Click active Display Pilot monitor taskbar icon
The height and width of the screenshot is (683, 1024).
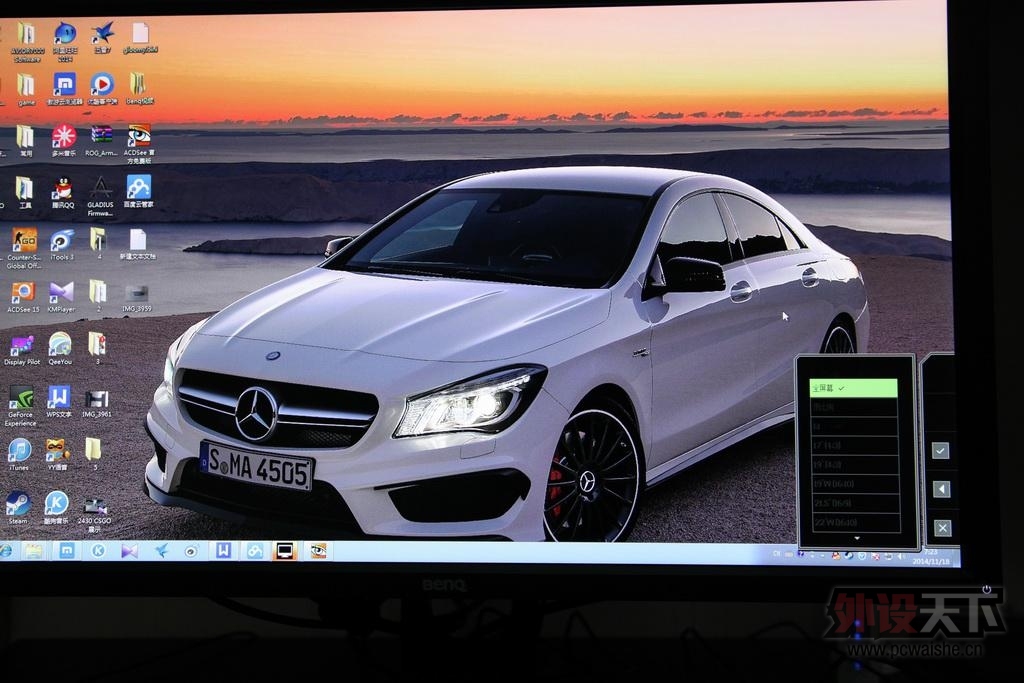285,551
